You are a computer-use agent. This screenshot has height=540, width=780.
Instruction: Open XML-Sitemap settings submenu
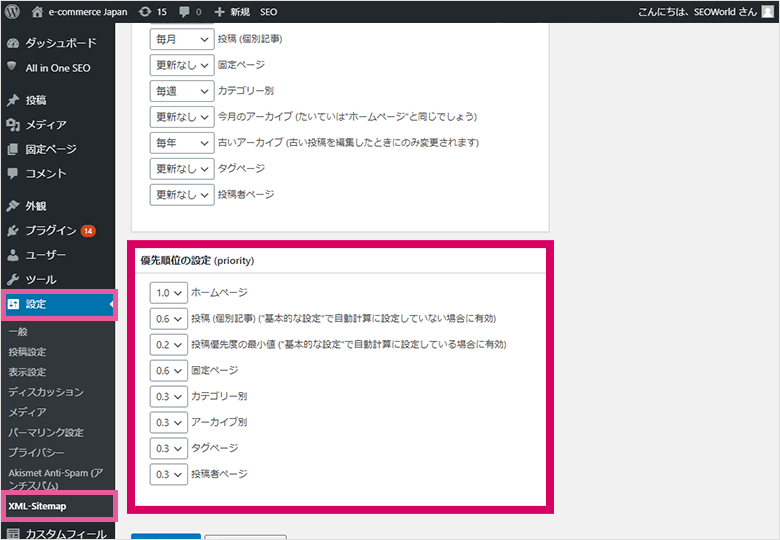tap(37, 506)
